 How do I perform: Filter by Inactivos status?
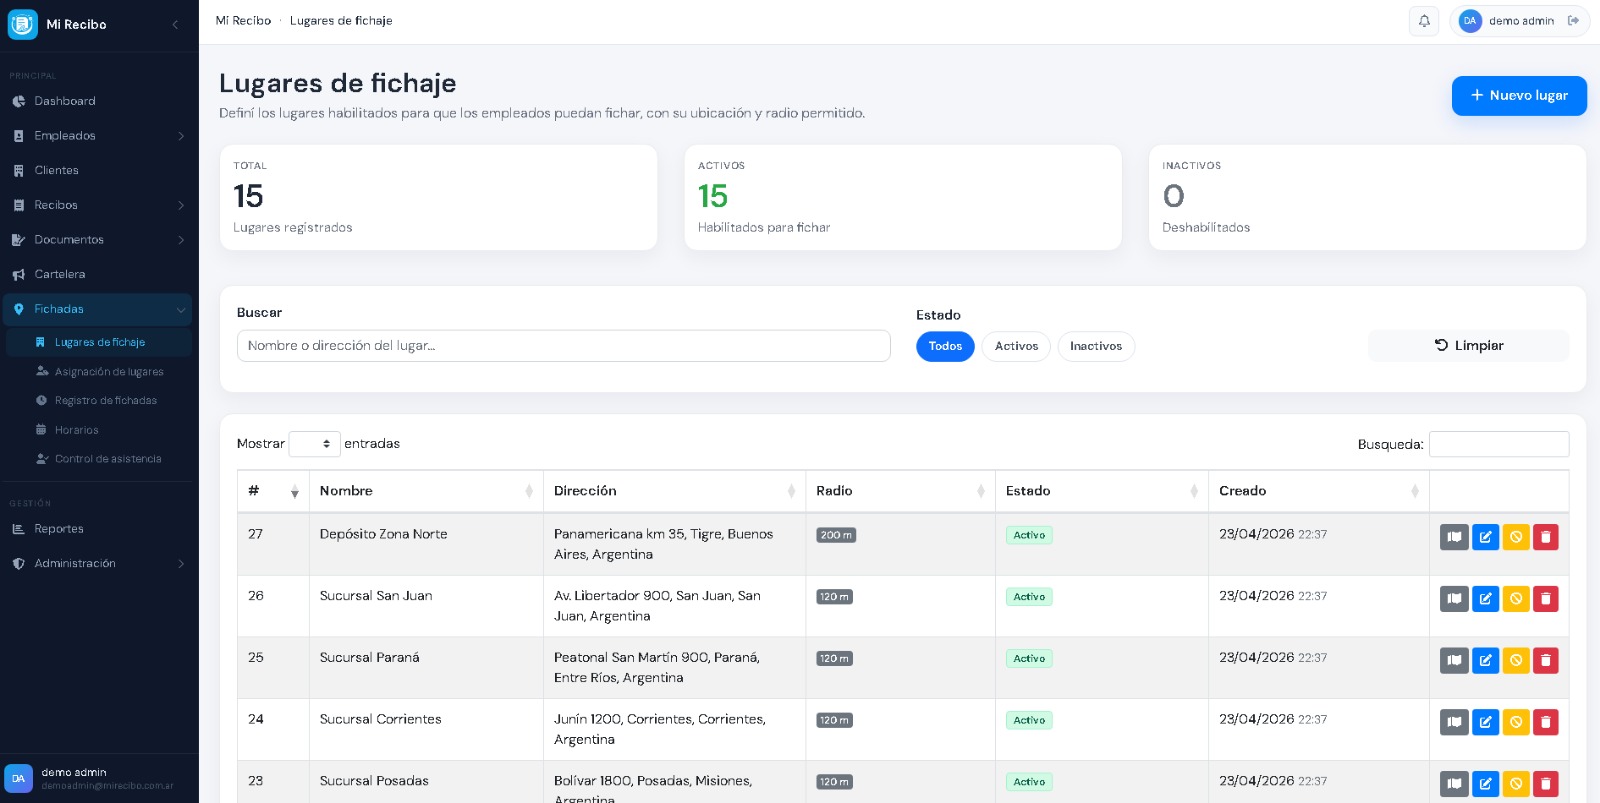(1095, 346)
